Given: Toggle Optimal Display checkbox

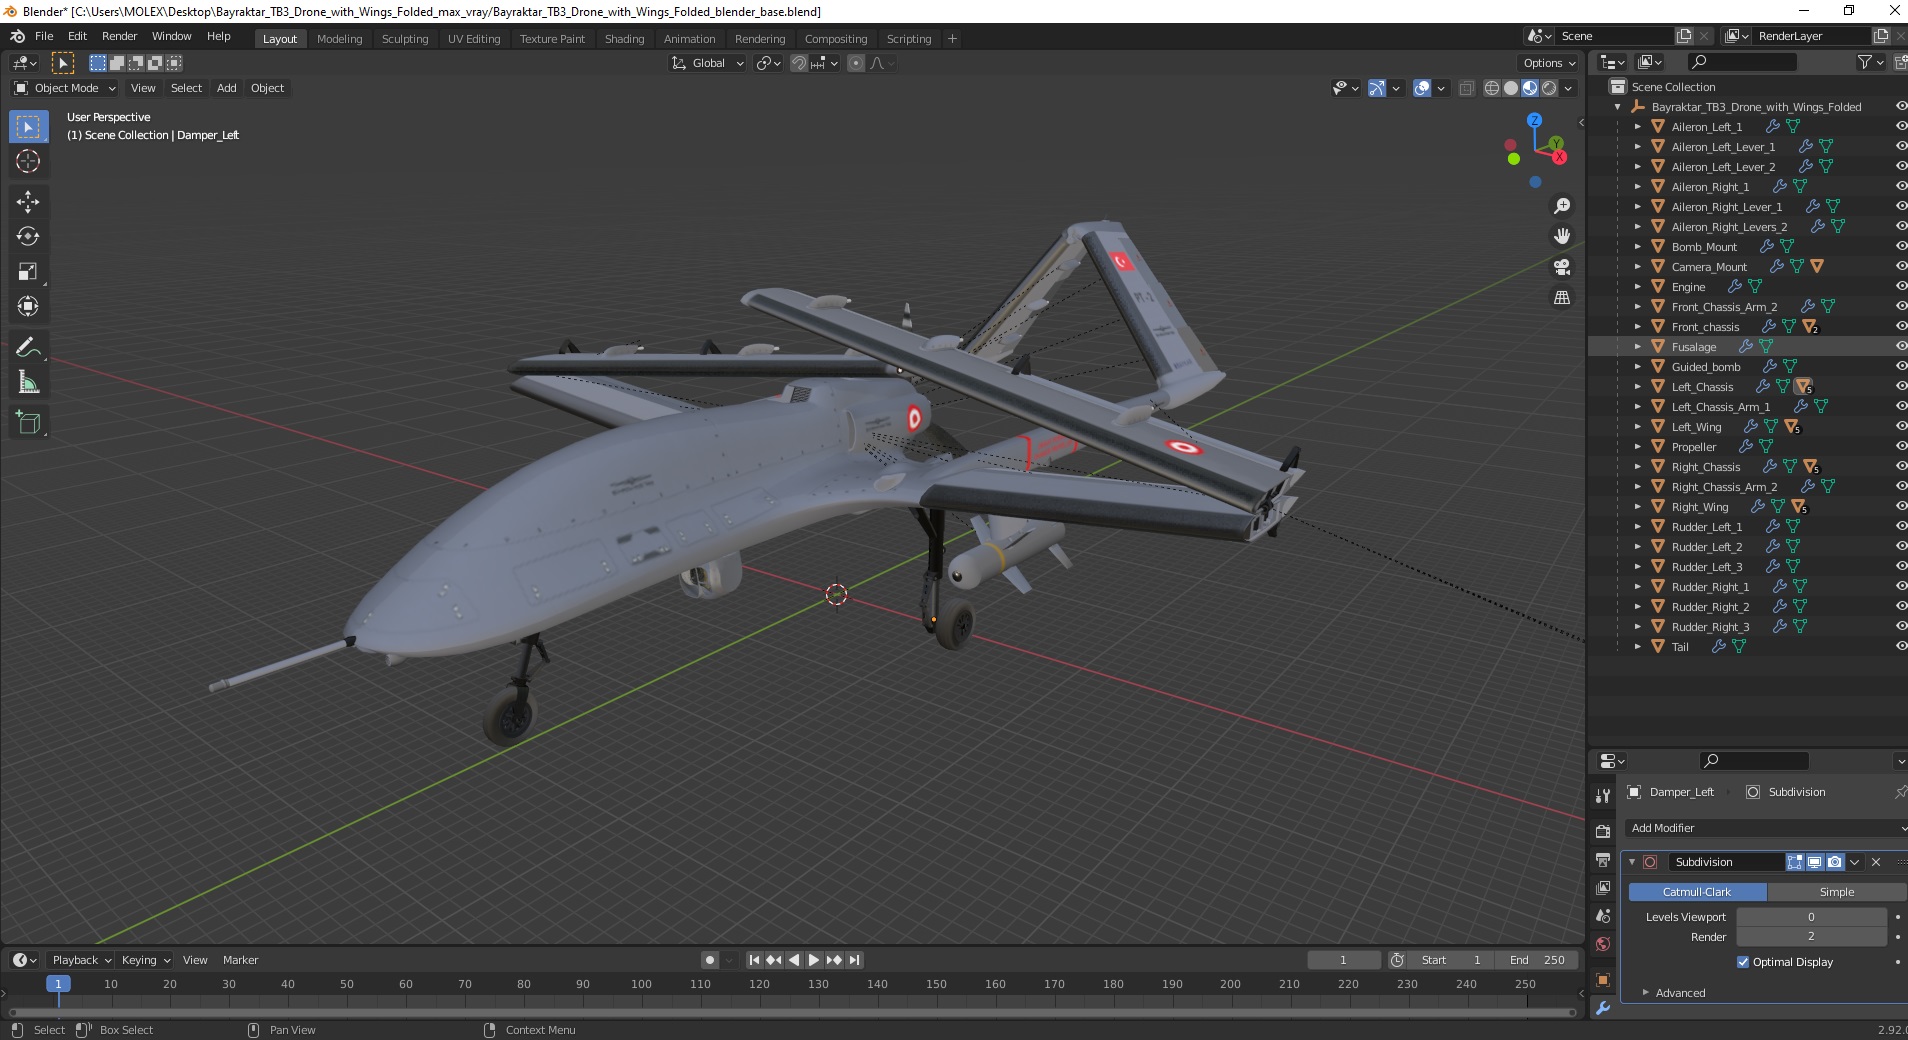Looking at the screenshot, I should (1743, 962).
